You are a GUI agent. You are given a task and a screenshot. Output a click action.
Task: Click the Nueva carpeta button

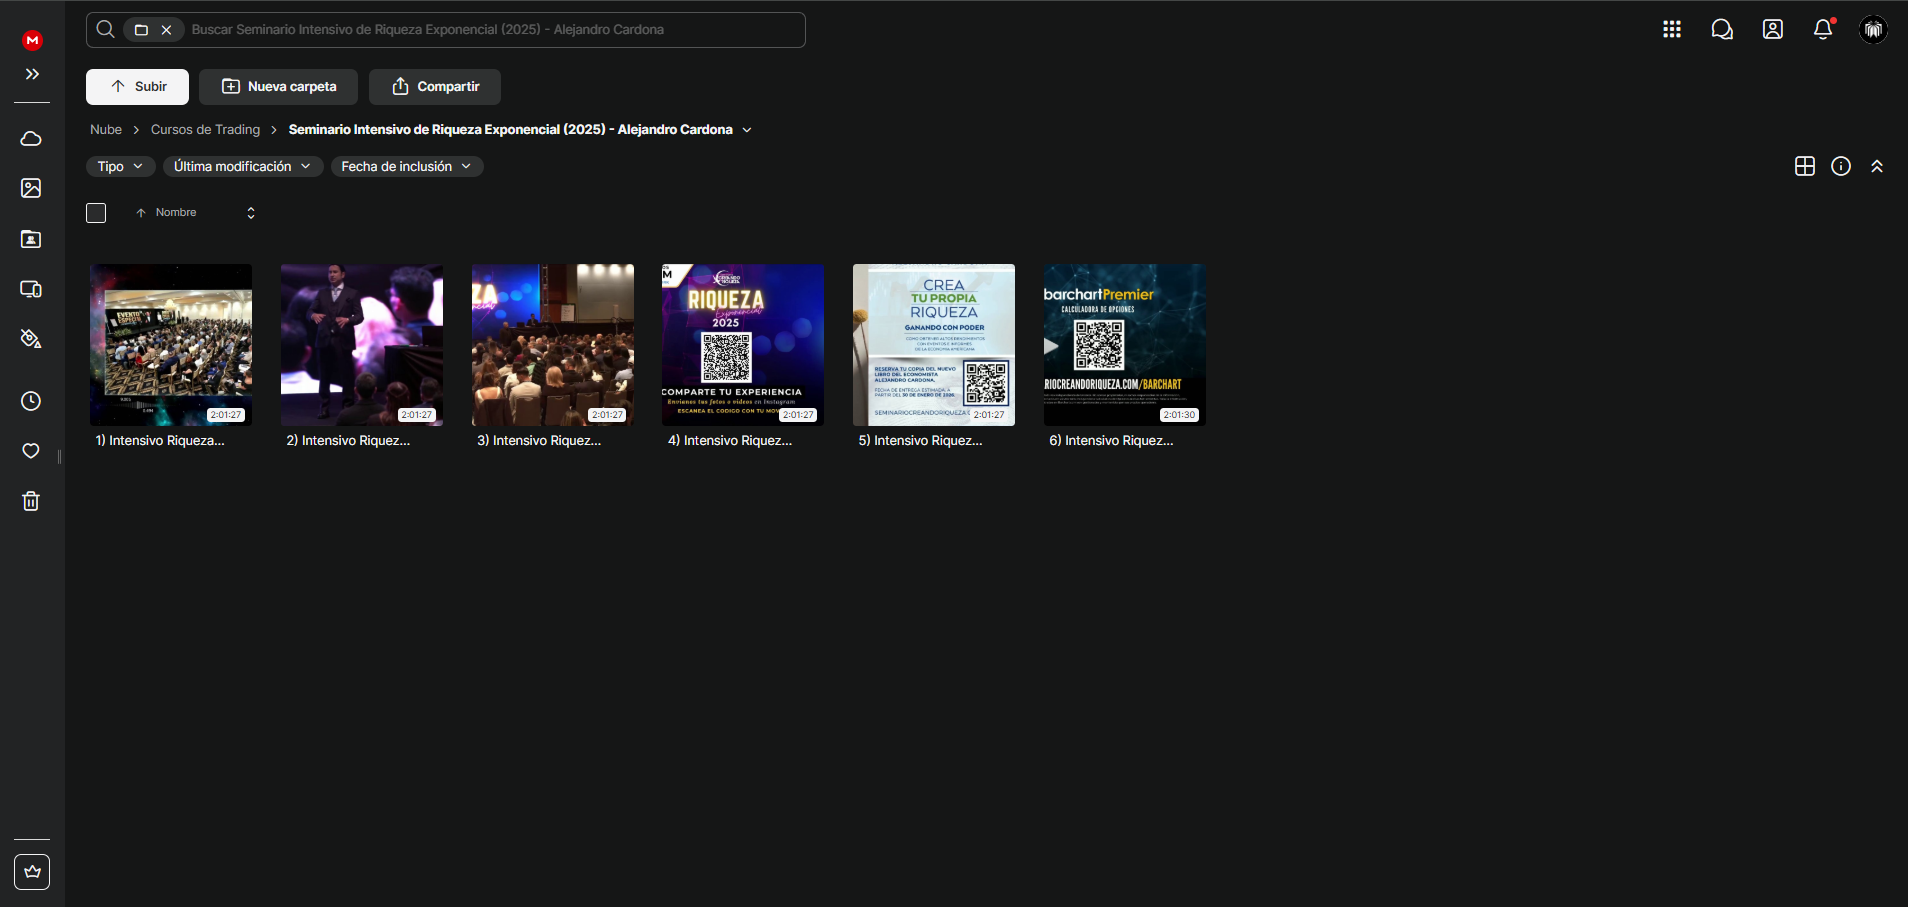[x=278, y=87]
